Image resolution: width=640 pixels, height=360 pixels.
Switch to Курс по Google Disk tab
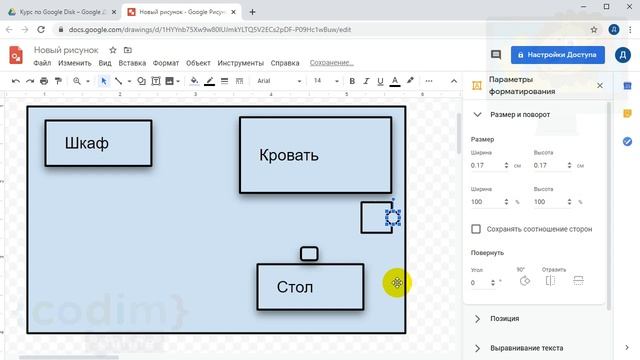point(61,12)
